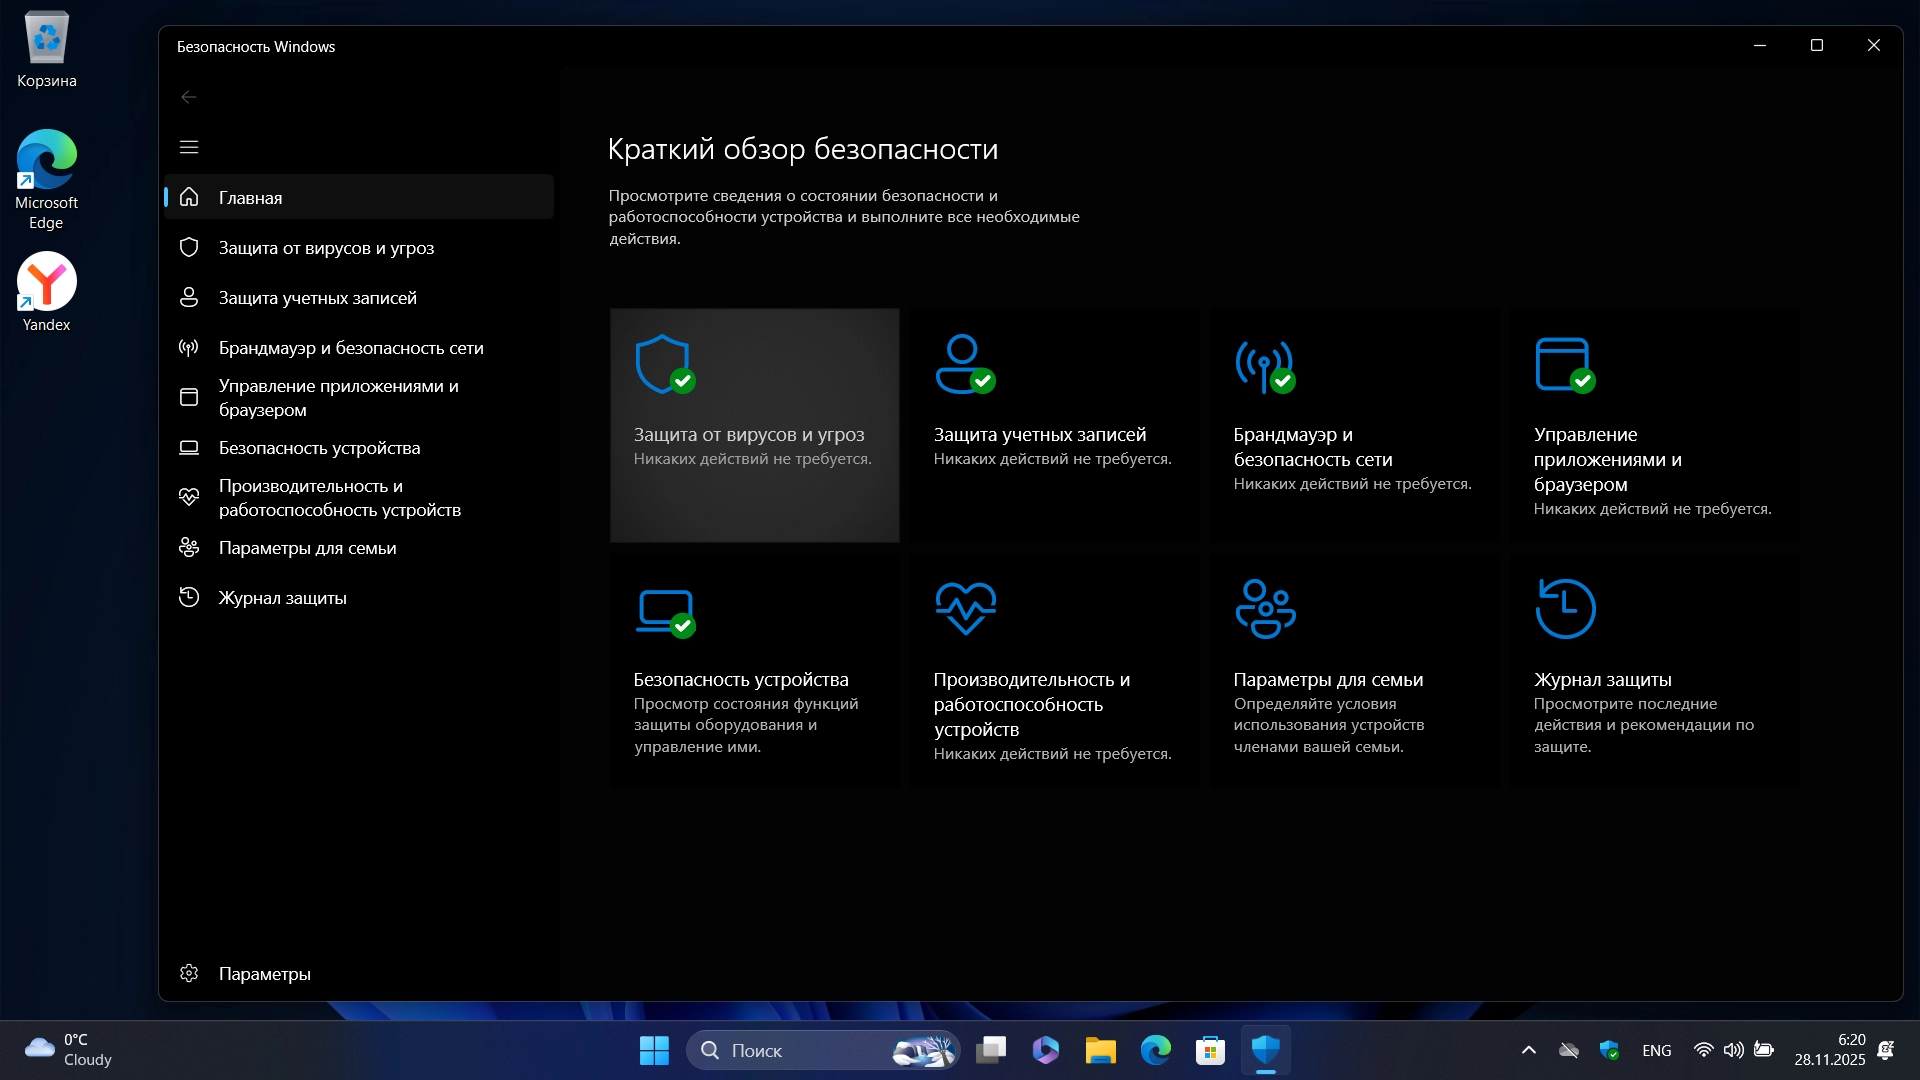This screenshot has width=1920, height=1080.
Task: Open Параметры settings at bottom left
Action: [x=264, y=974]
